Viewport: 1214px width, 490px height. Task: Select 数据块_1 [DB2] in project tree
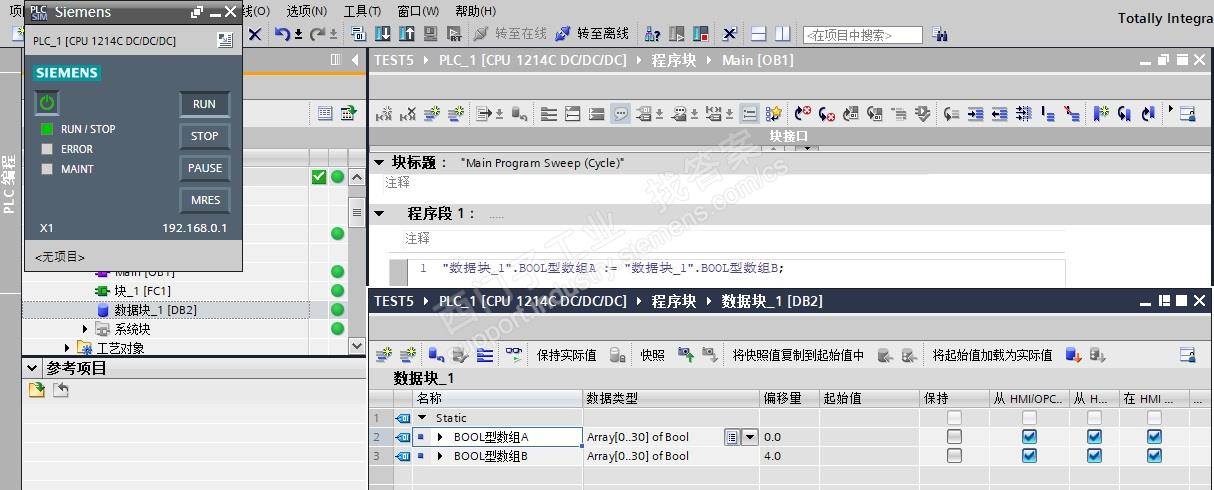tap(155, 310)
